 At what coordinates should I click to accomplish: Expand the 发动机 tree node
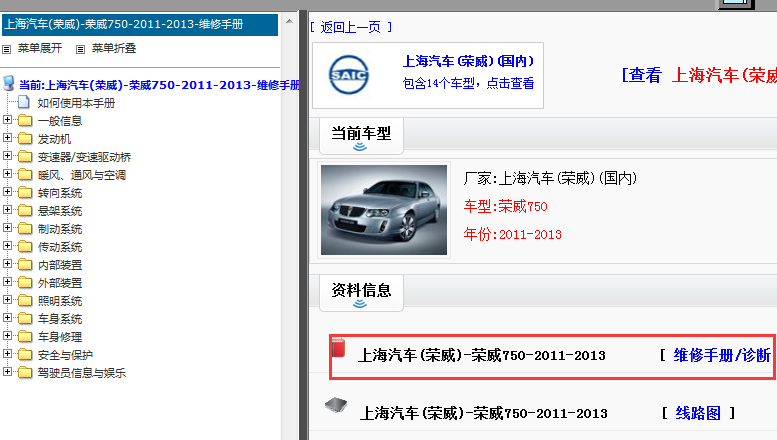click(7, 137)
